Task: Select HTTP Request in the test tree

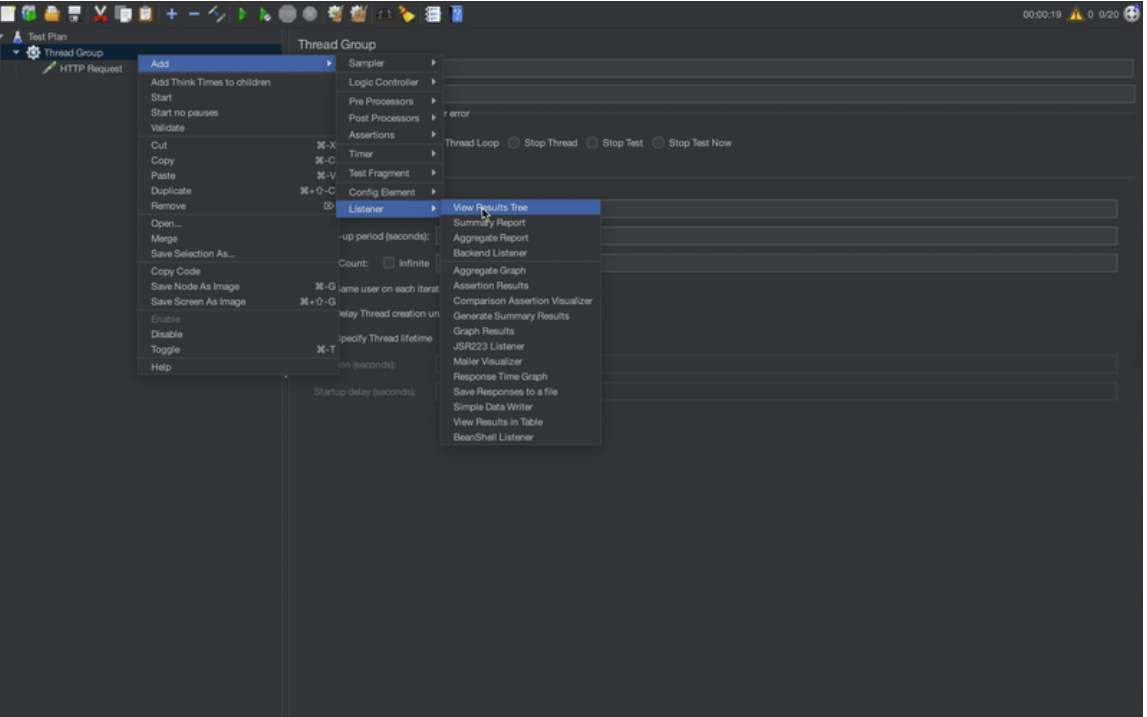Action: (90, 69)
